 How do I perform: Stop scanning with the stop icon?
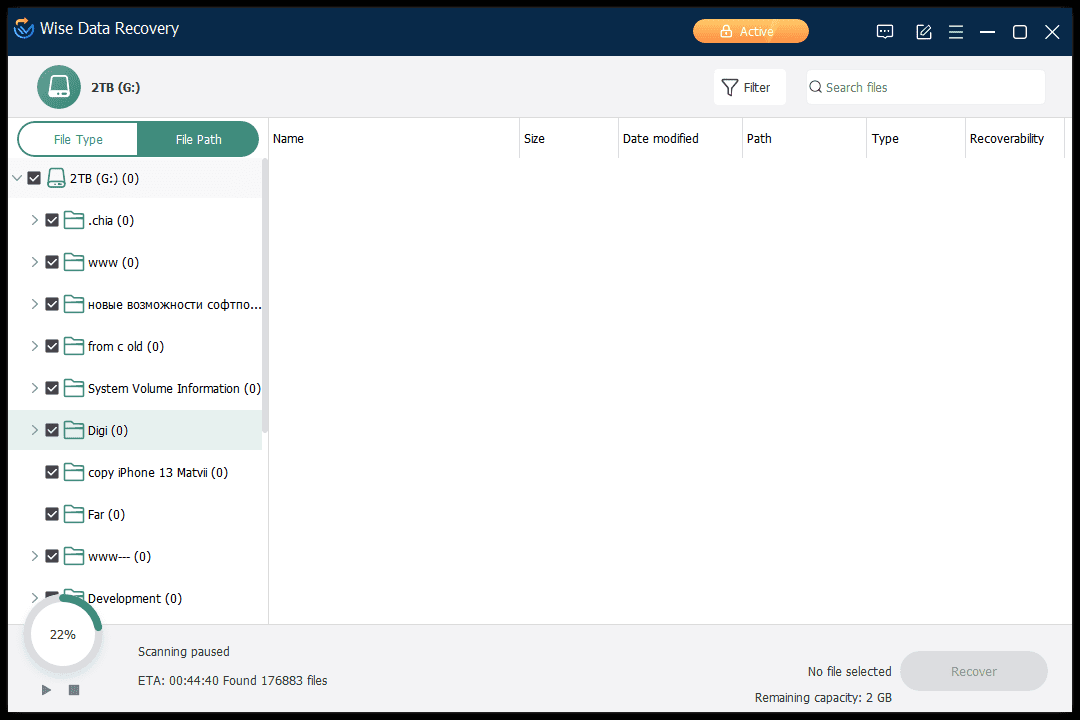click(x=74, y=690)
